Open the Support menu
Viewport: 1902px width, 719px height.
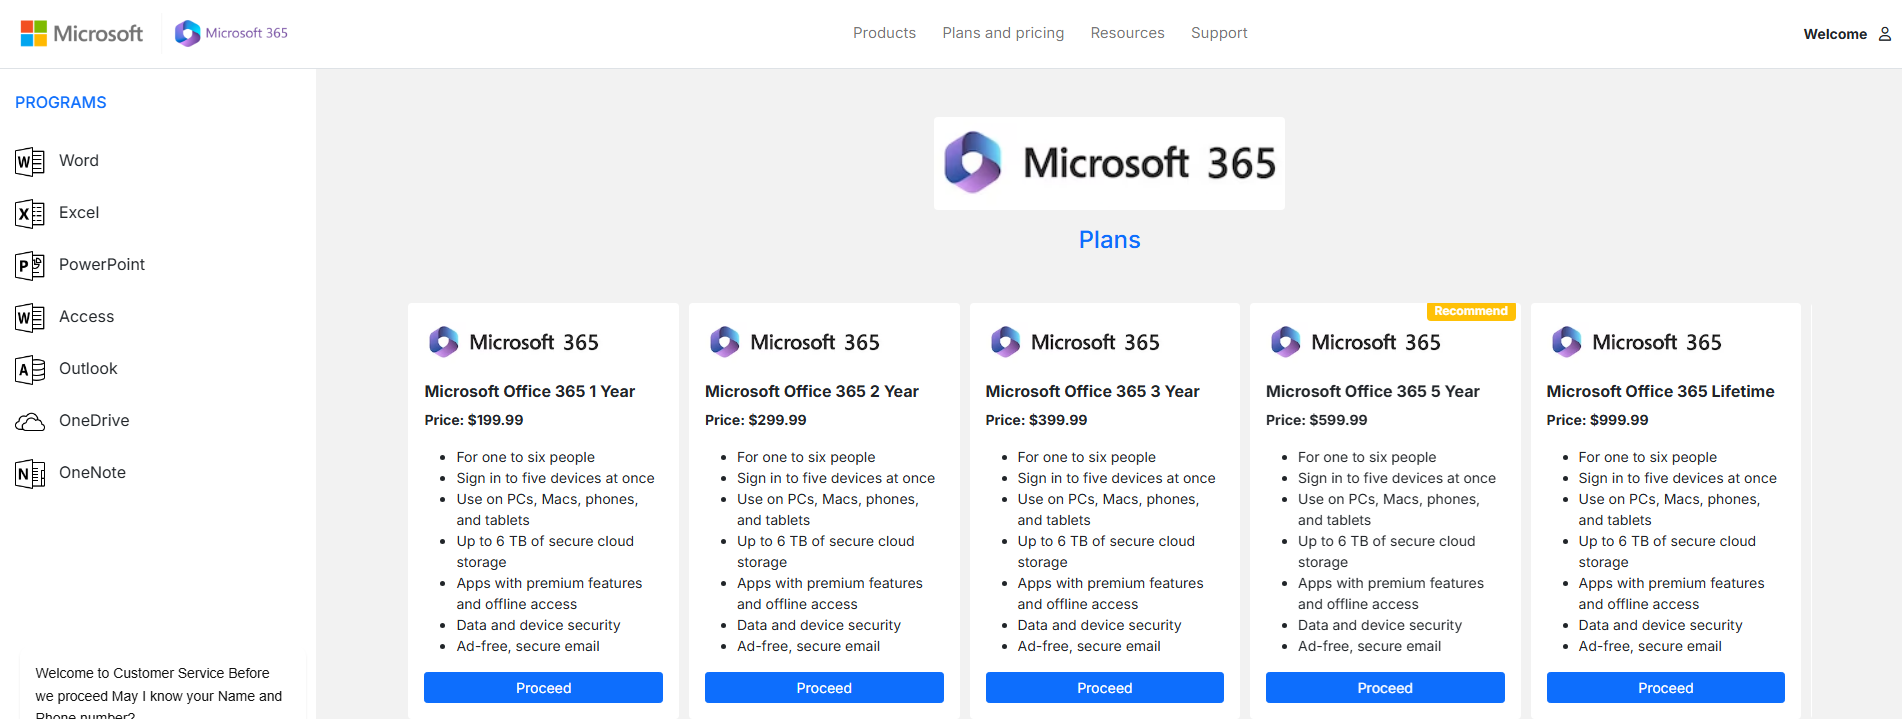coord(1219,33)
